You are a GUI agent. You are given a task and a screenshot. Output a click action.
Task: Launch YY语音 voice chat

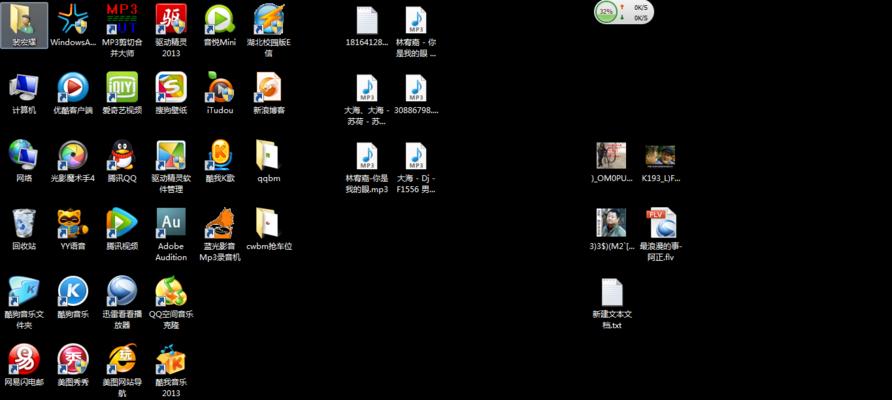click(73, 229)
